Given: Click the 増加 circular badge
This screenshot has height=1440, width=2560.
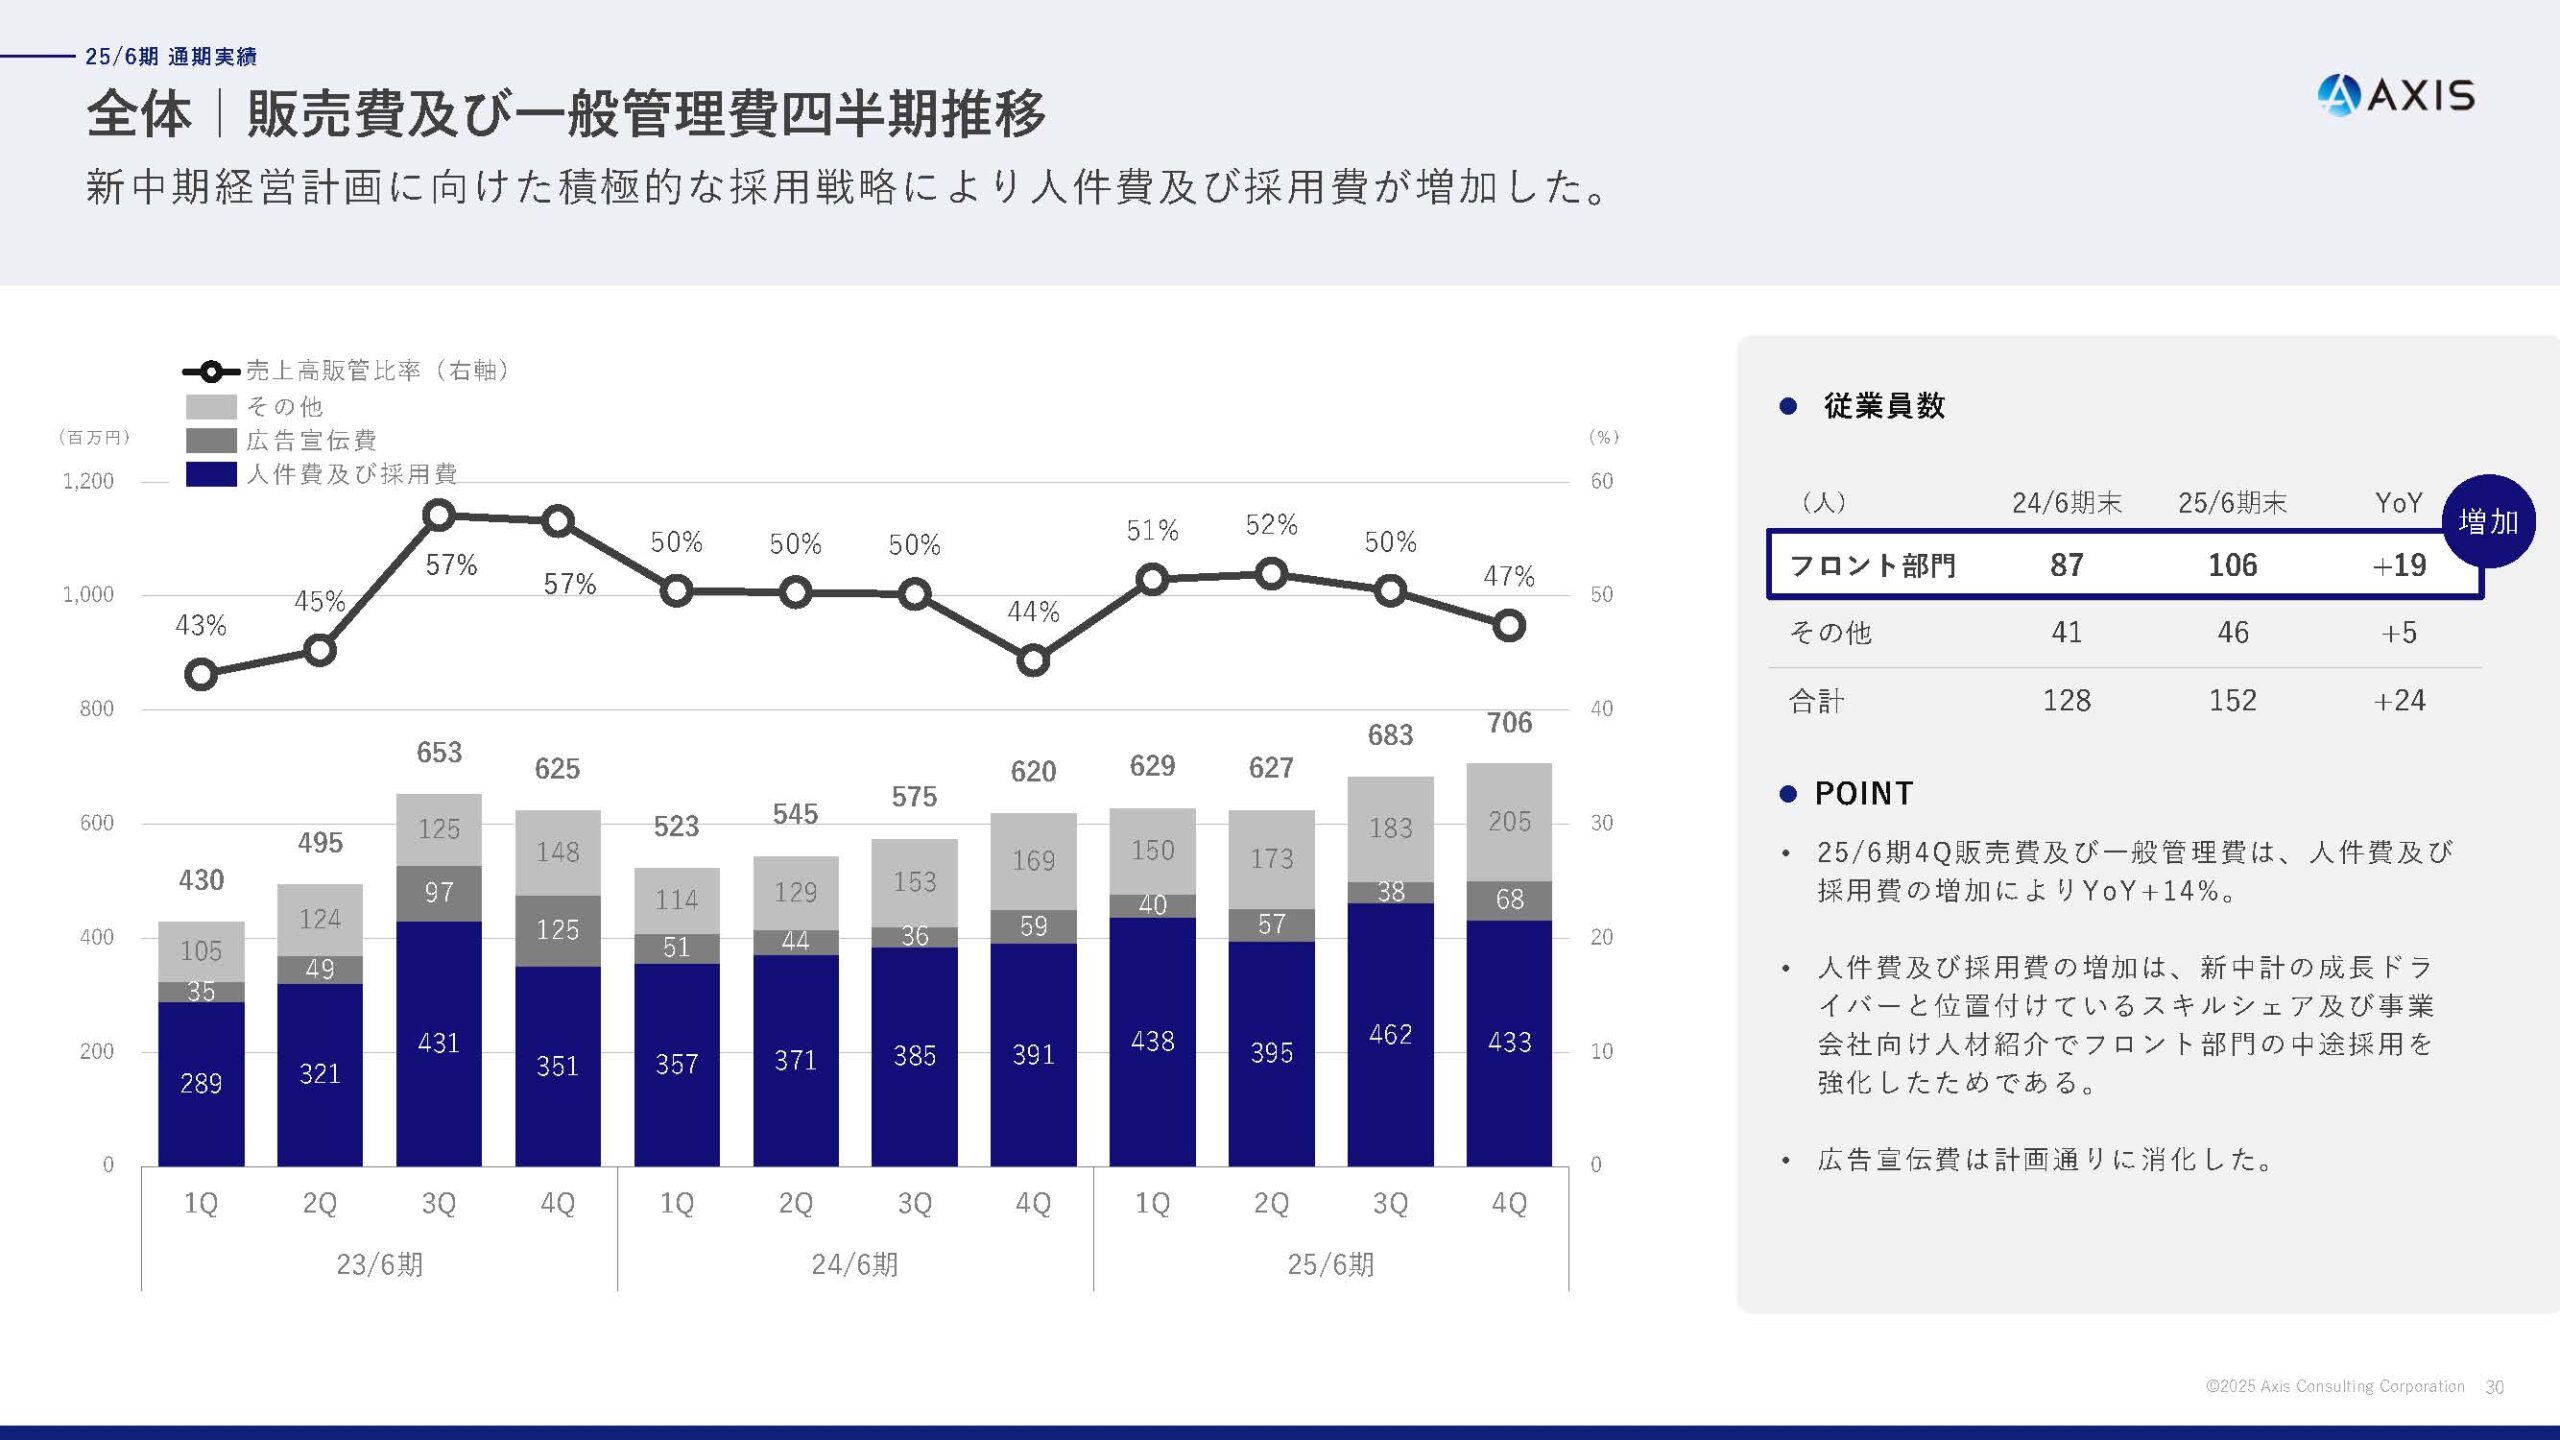Looking at the screenshot, I should click(2487, 521).
